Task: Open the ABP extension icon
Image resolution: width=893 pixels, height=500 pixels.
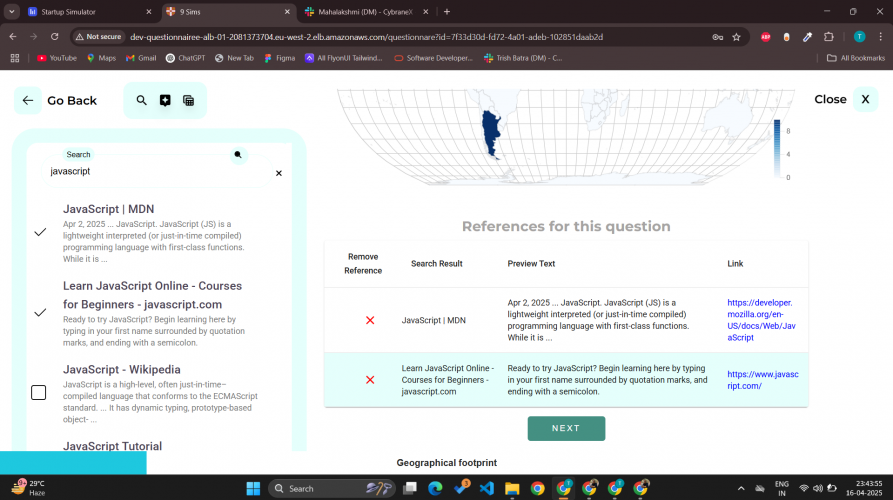Action: [x=765, y=37]
